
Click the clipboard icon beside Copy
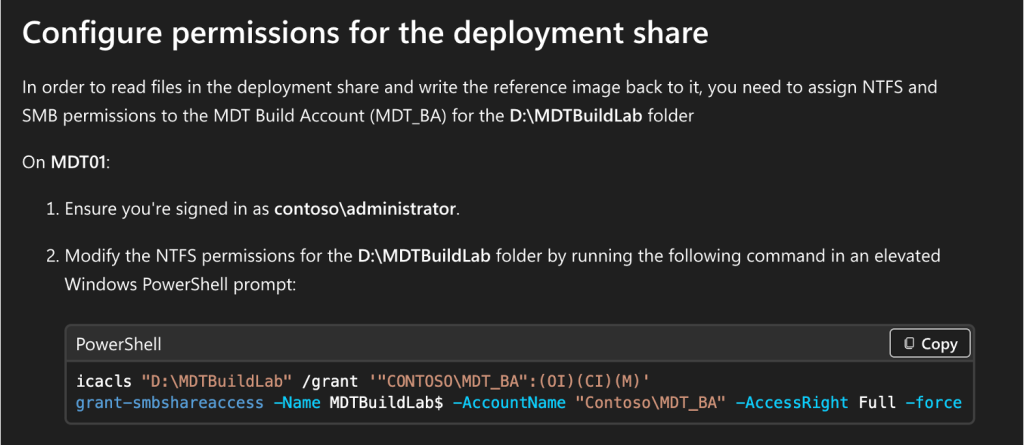909,343
